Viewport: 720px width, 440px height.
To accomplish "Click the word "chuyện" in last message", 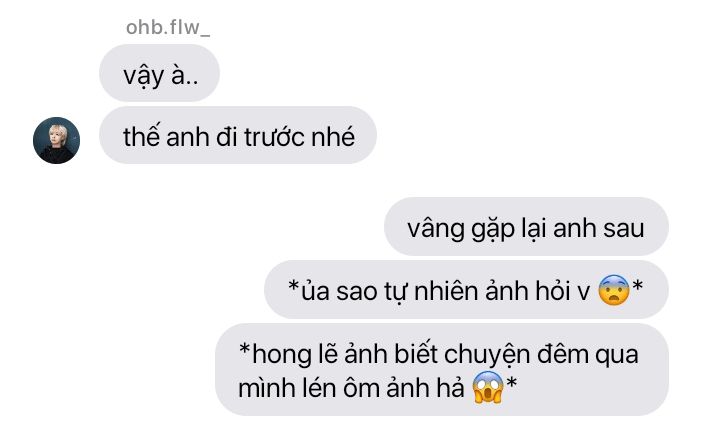I will coord(487,356).
